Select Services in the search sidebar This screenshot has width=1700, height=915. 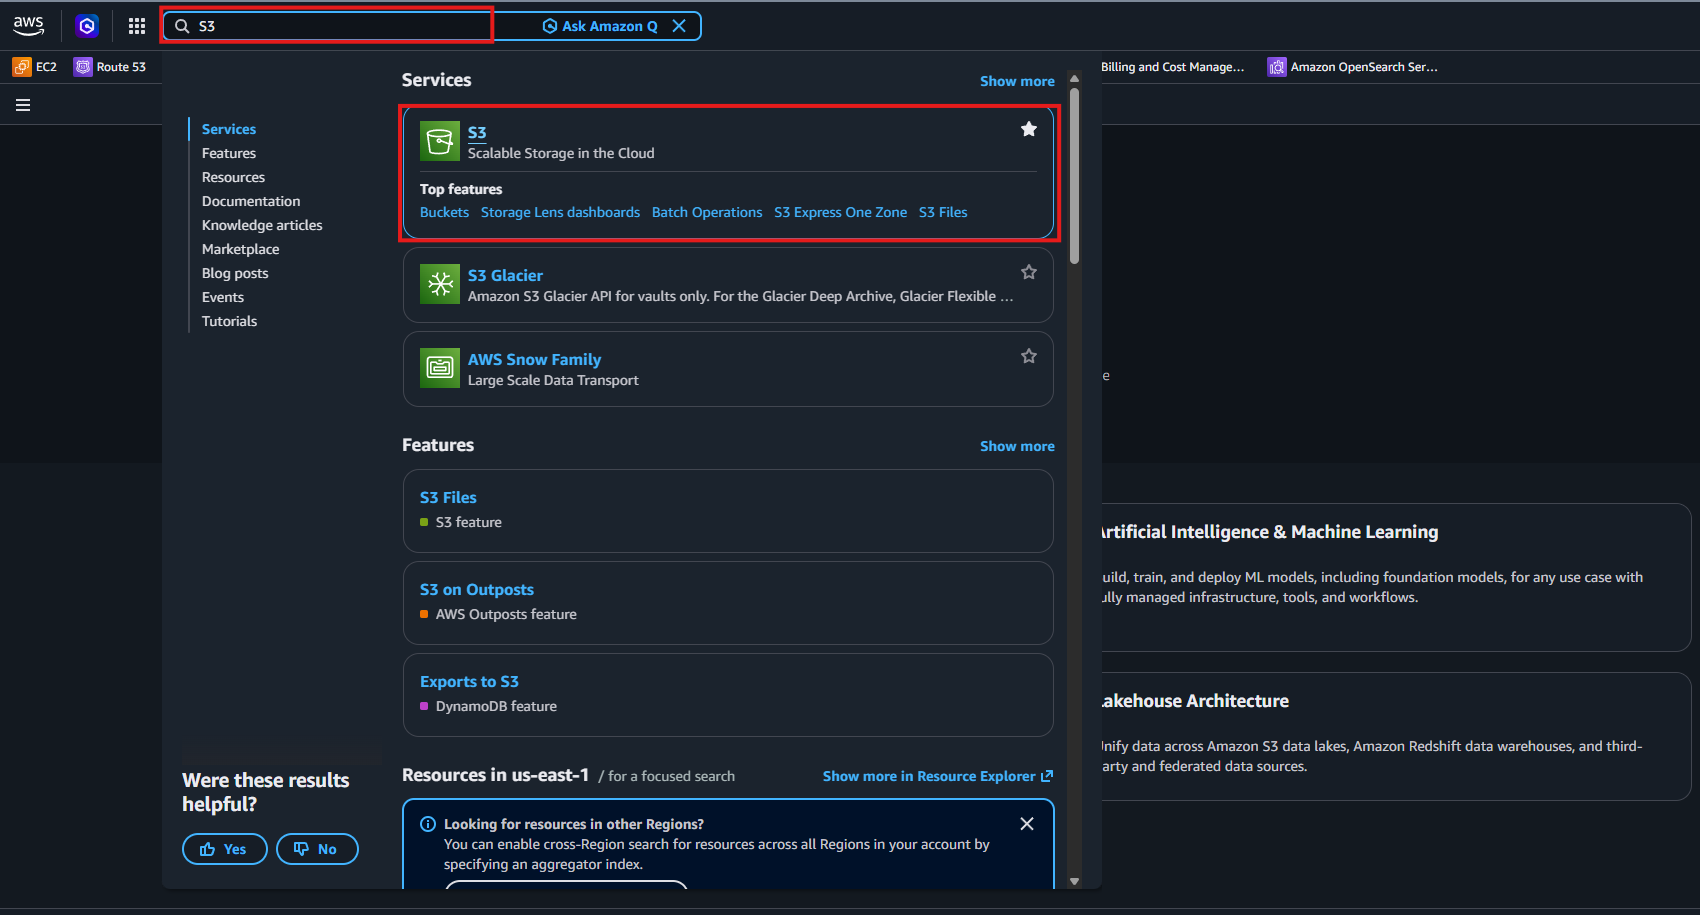click(x=229, y=129)
